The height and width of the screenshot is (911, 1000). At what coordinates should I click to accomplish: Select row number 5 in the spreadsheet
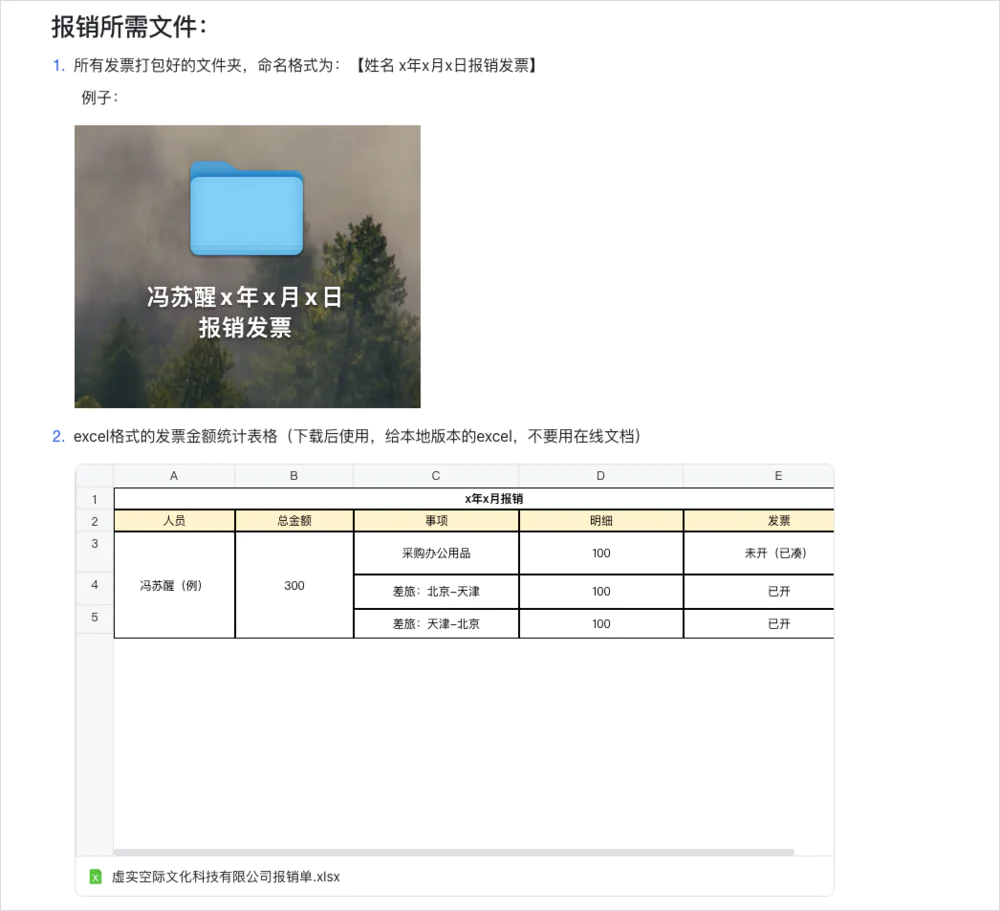click(94, 617)
